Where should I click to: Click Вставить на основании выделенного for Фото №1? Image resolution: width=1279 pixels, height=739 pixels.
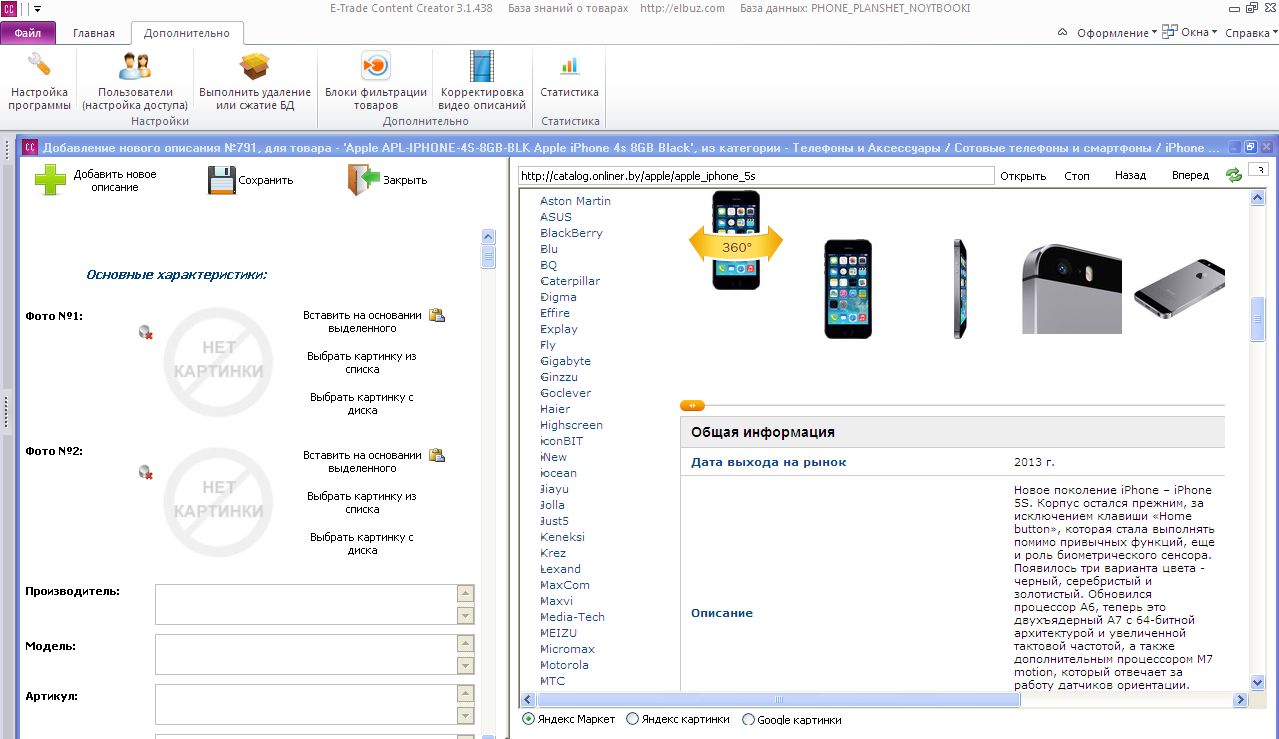click(362, 321)
